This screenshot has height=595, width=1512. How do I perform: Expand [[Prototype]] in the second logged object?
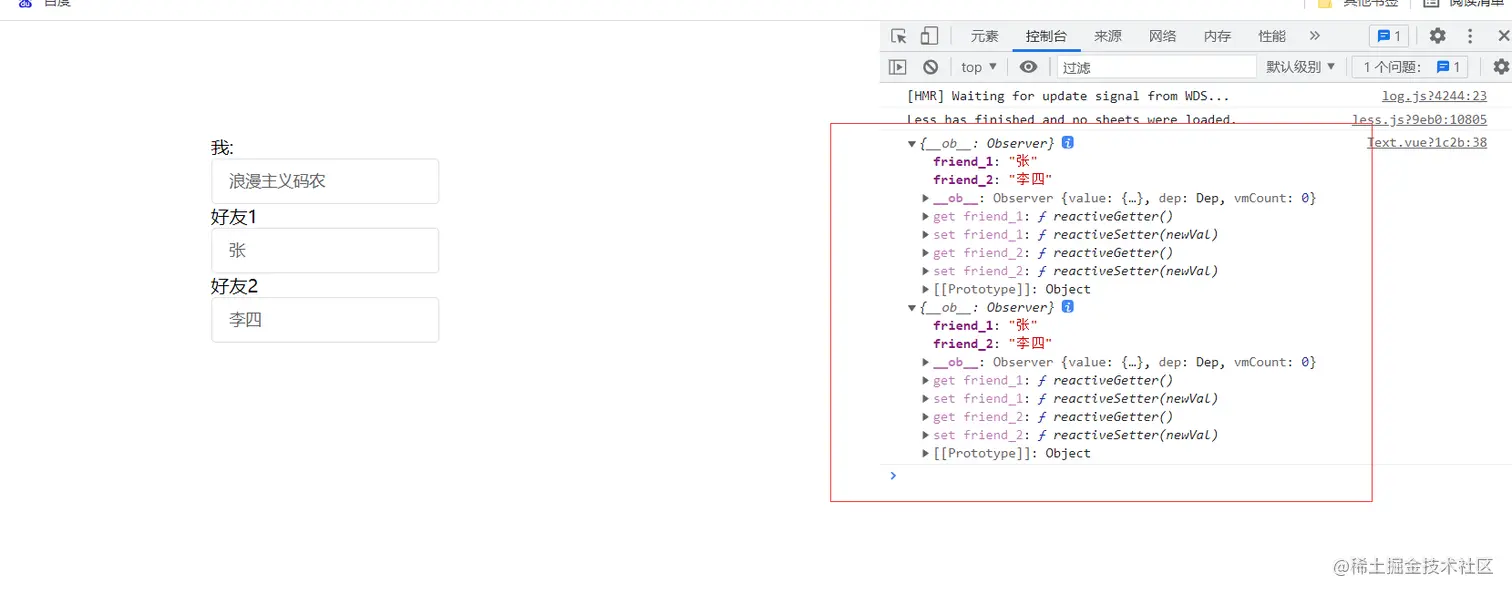tap(926, 453)
